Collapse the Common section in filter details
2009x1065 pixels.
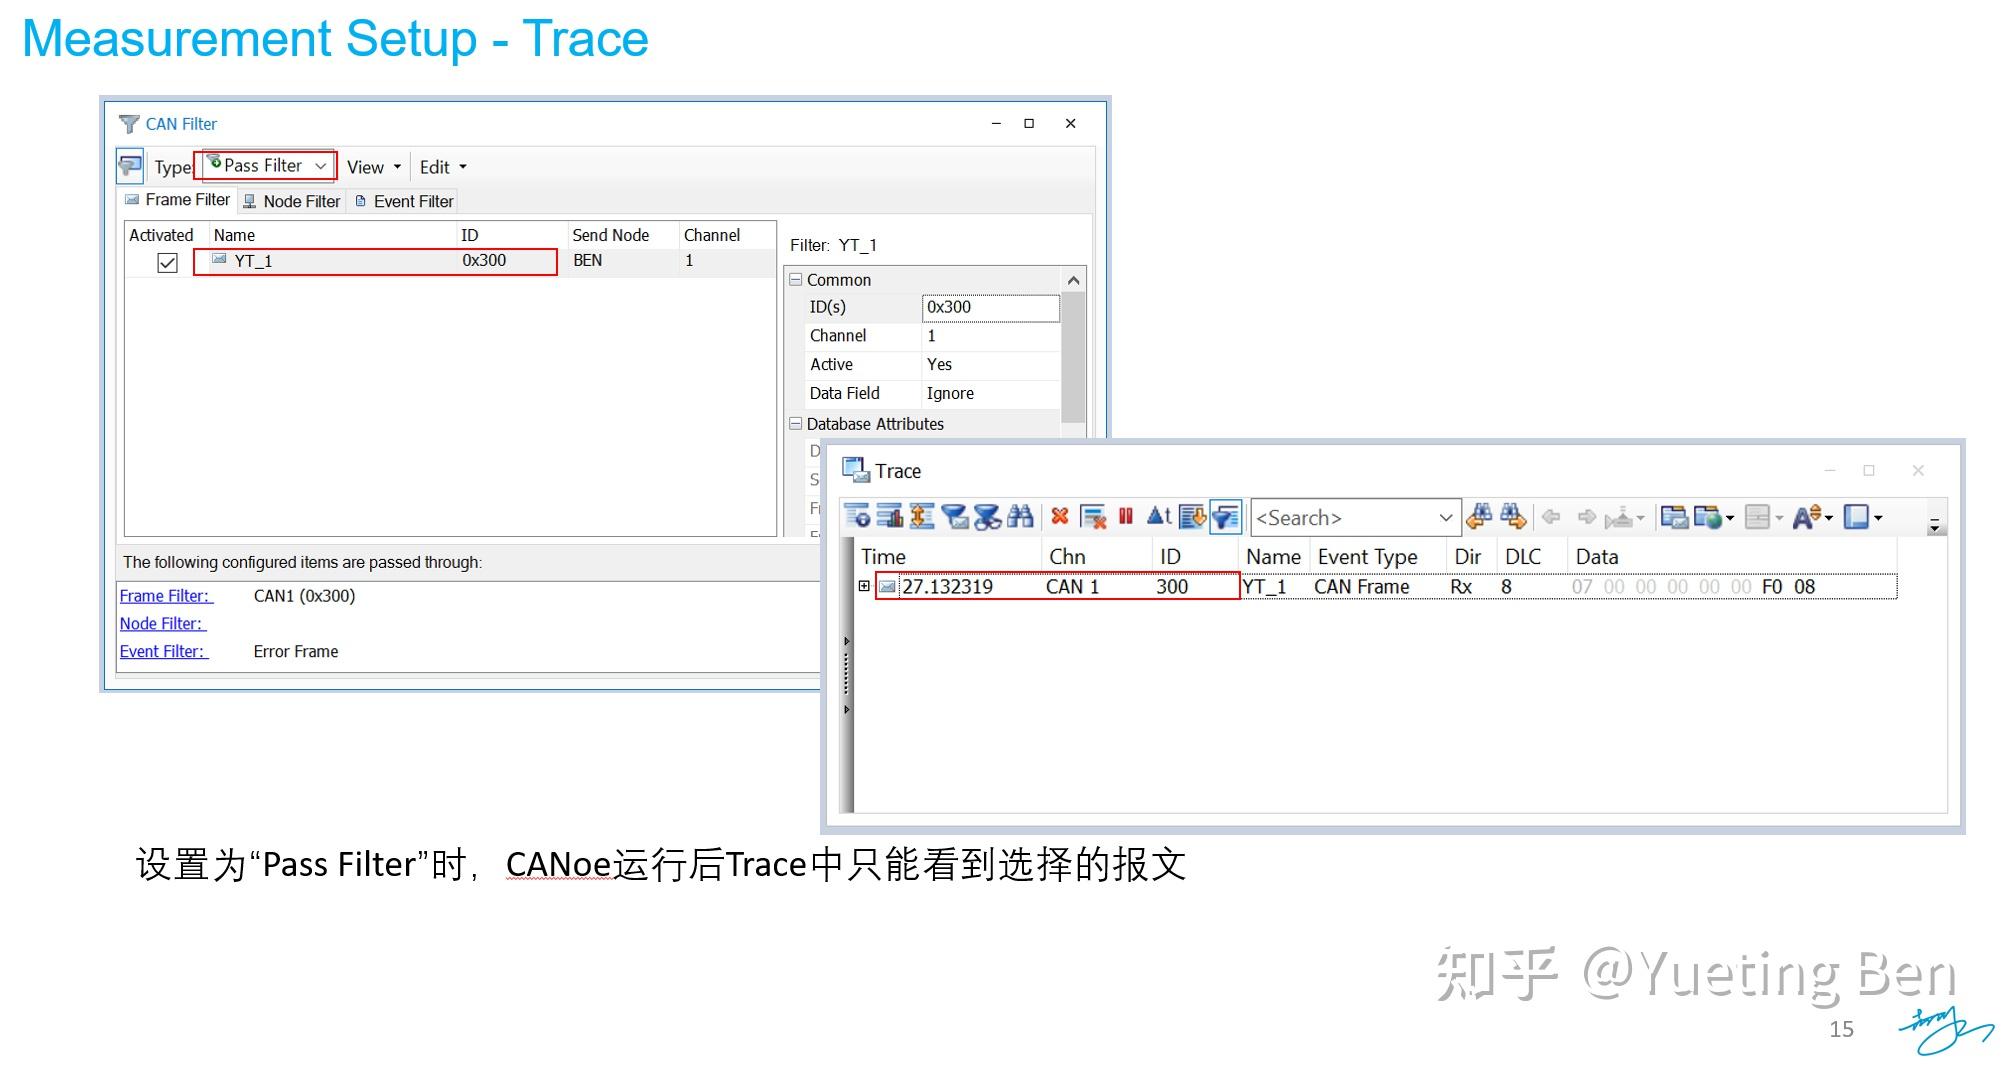tap(796, 280)
